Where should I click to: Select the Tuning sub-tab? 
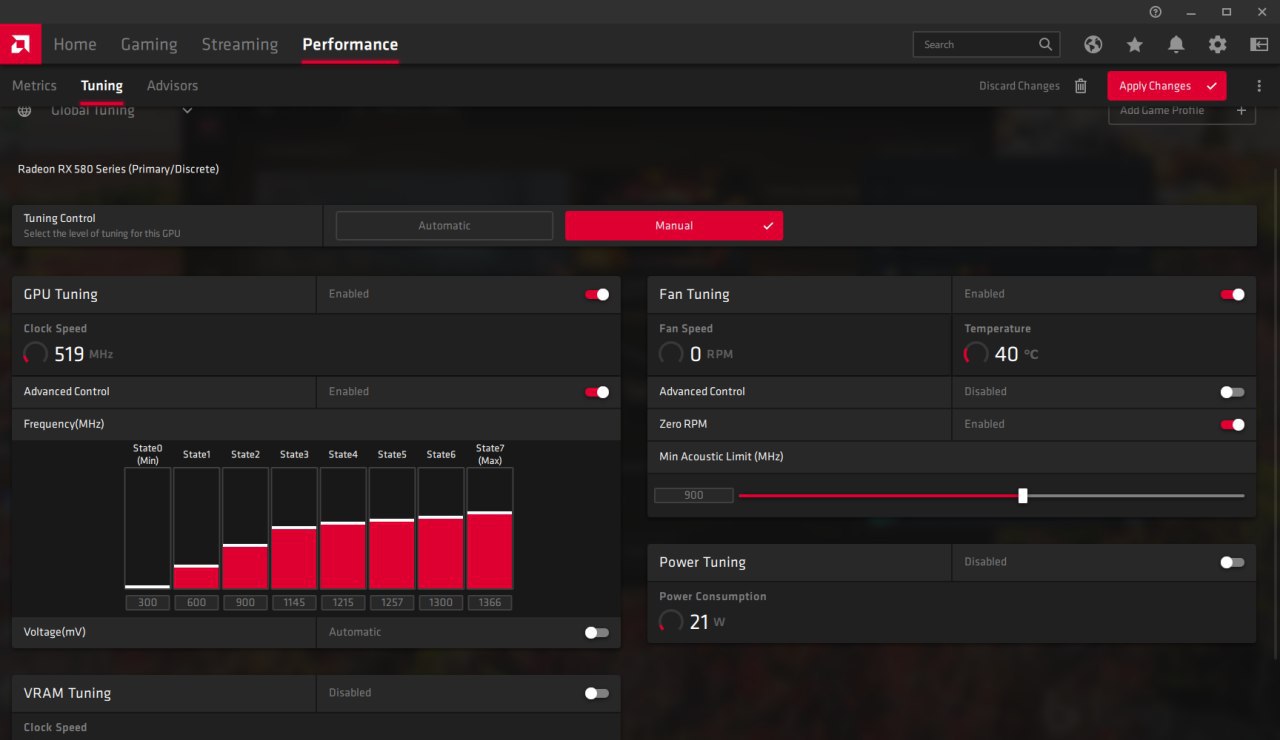(102, 86)
